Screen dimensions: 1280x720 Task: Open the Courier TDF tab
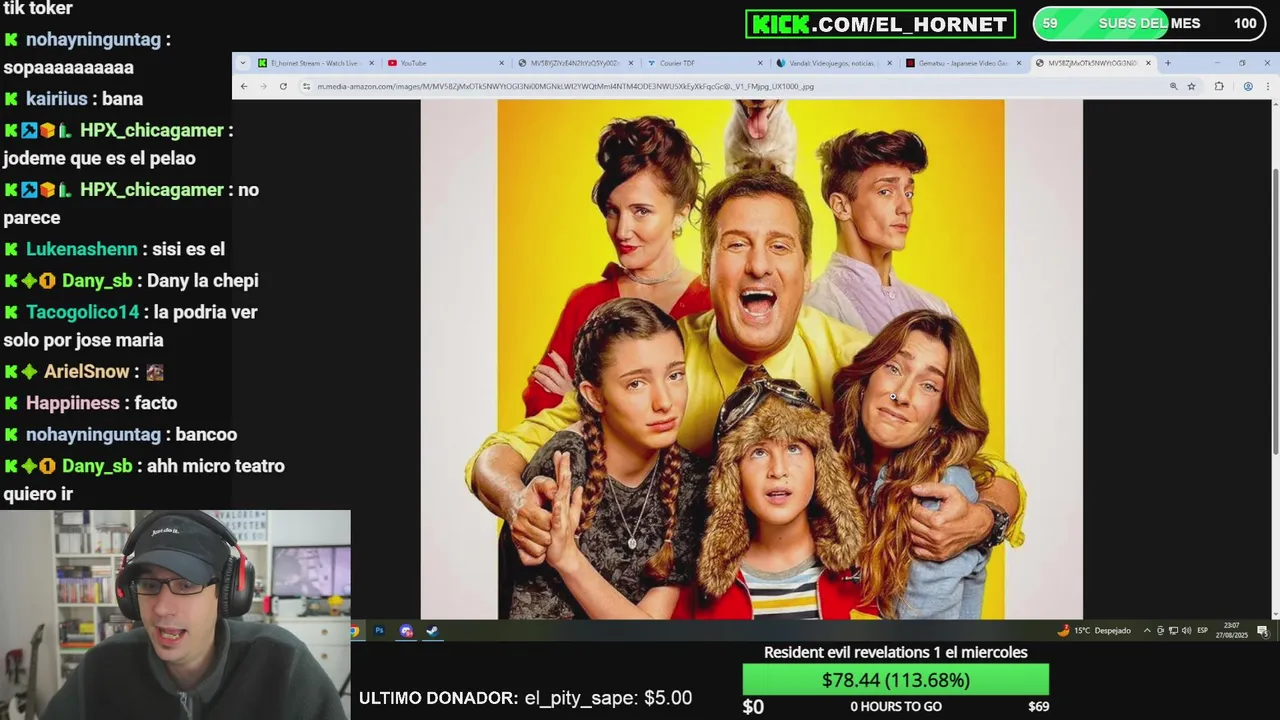coord(705,63)
